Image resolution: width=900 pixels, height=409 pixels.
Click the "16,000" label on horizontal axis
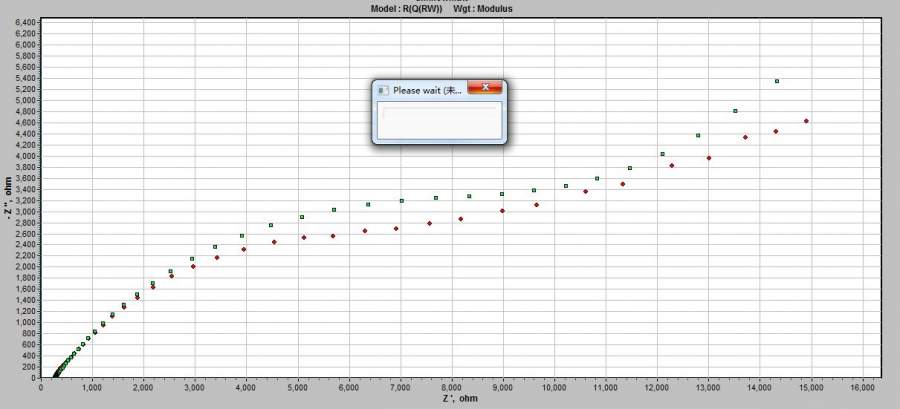[863, 388]
